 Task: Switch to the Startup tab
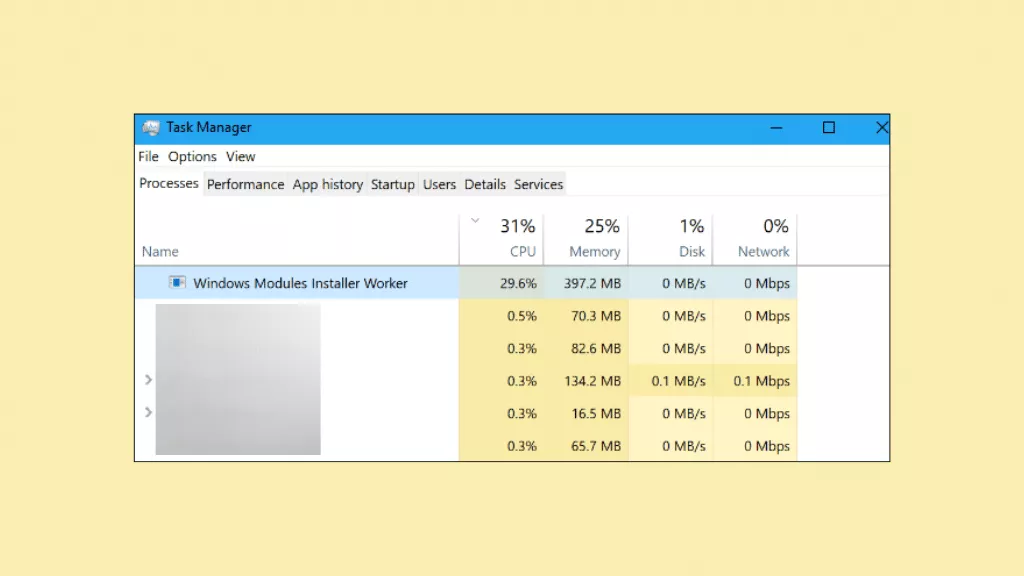click(392, 185)
